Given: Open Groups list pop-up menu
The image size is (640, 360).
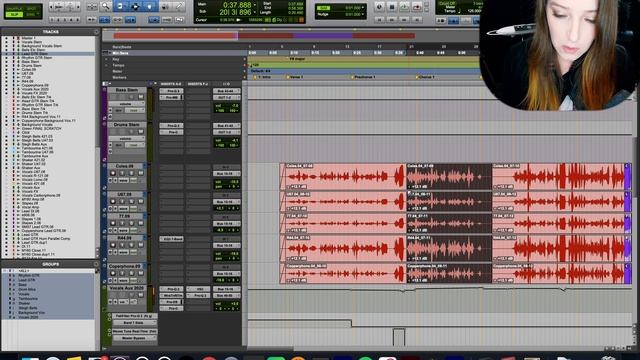Looking at the screenshot, I should pyautogui.click(x=96, y=264).
